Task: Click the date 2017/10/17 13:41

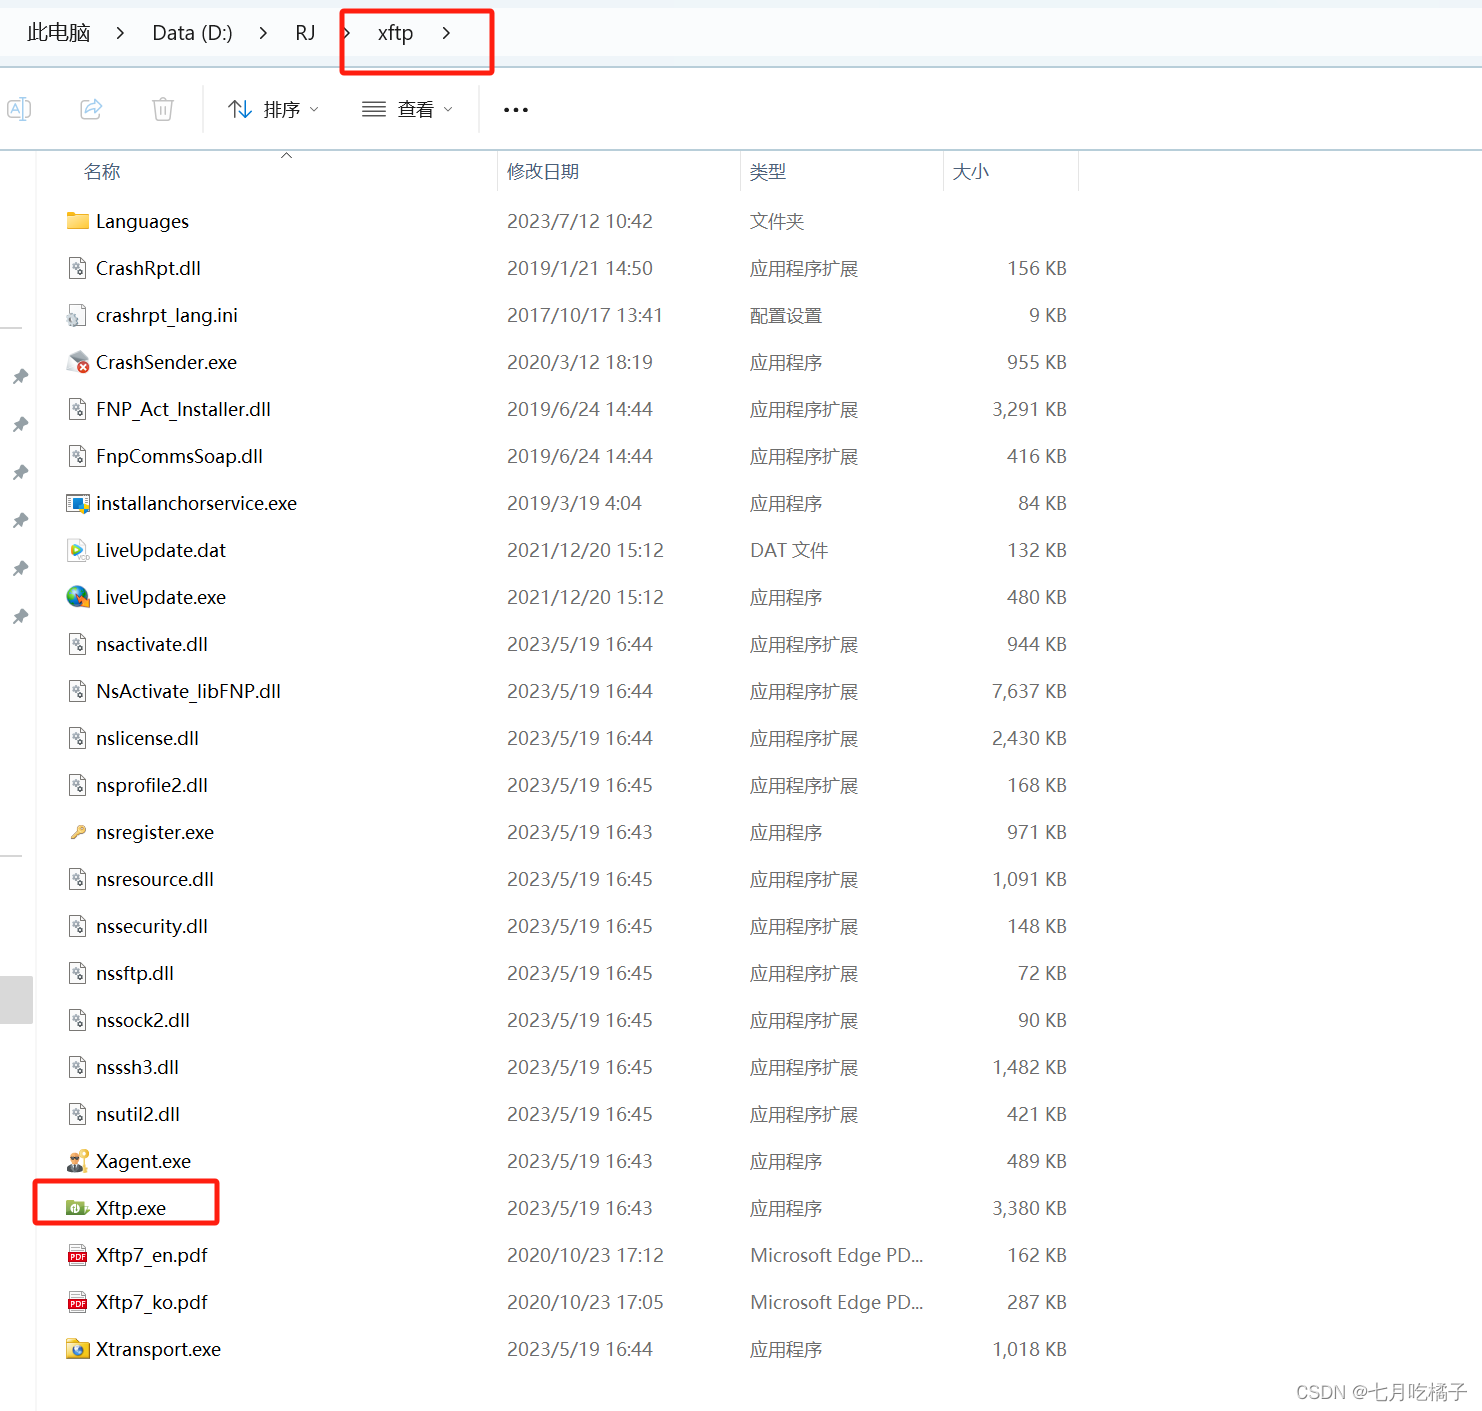Action: [585, 315]
